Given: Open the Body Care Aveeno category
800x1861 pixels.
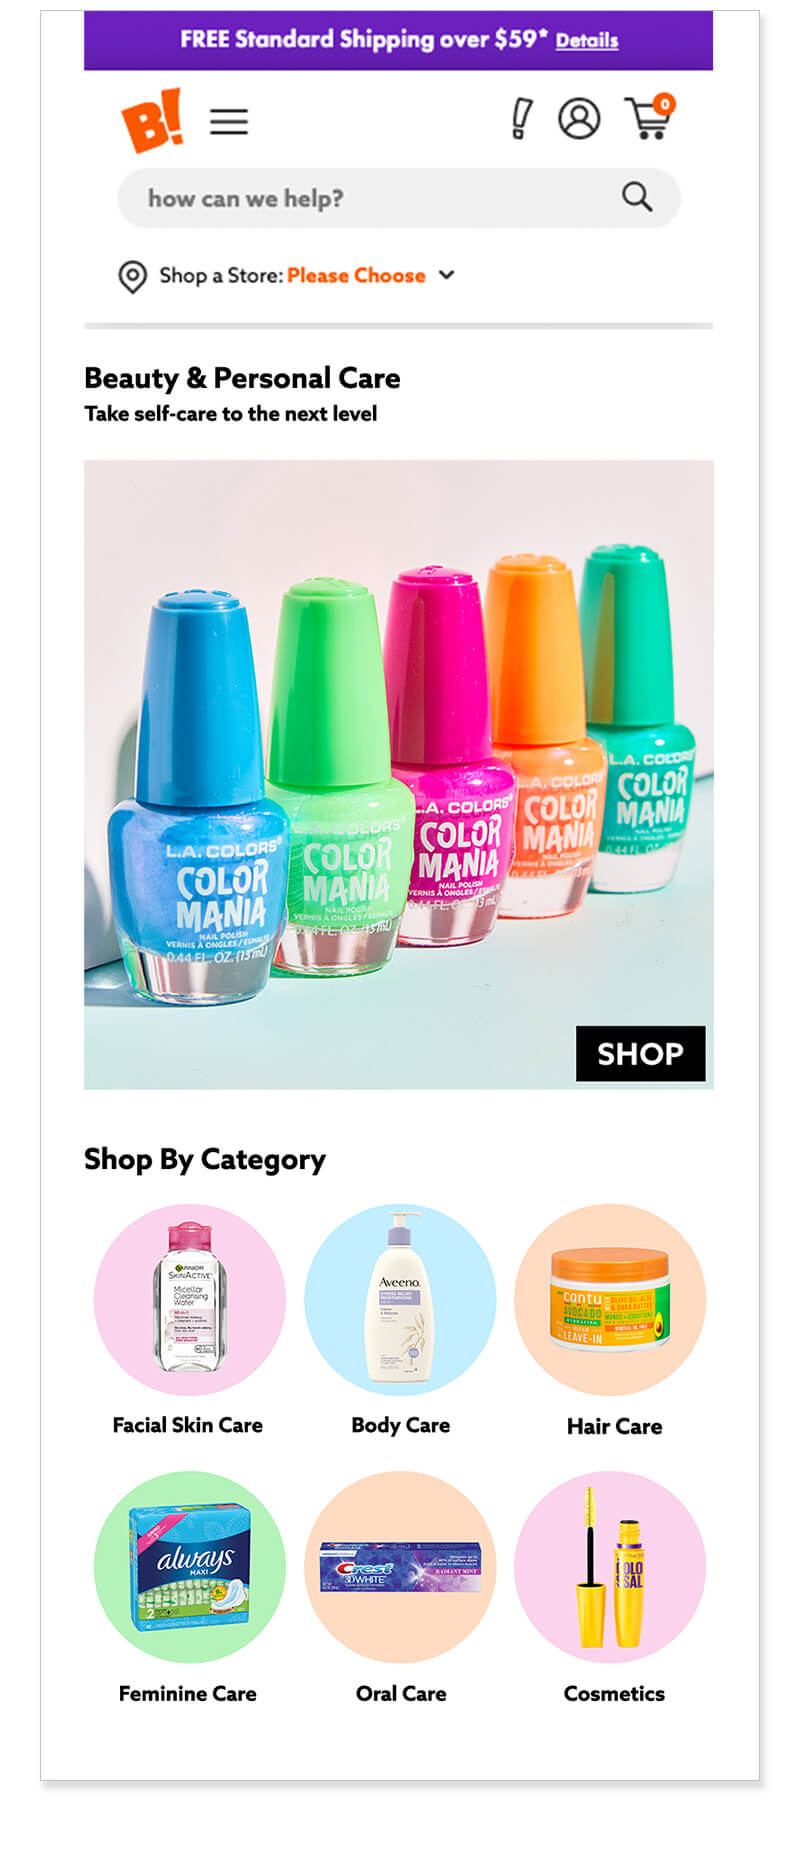Looking at the screenshot, I should pos(400,1299).
